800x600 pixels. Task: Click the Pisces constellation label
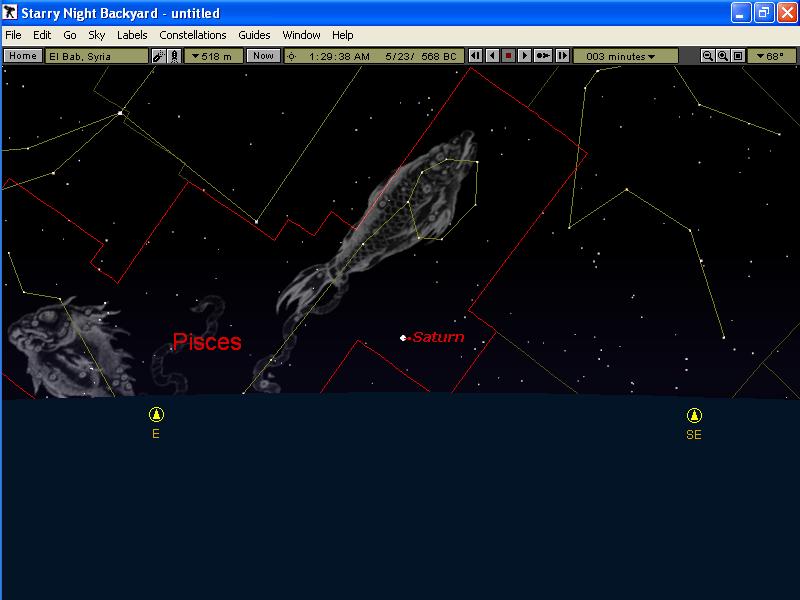pos(207,342)
